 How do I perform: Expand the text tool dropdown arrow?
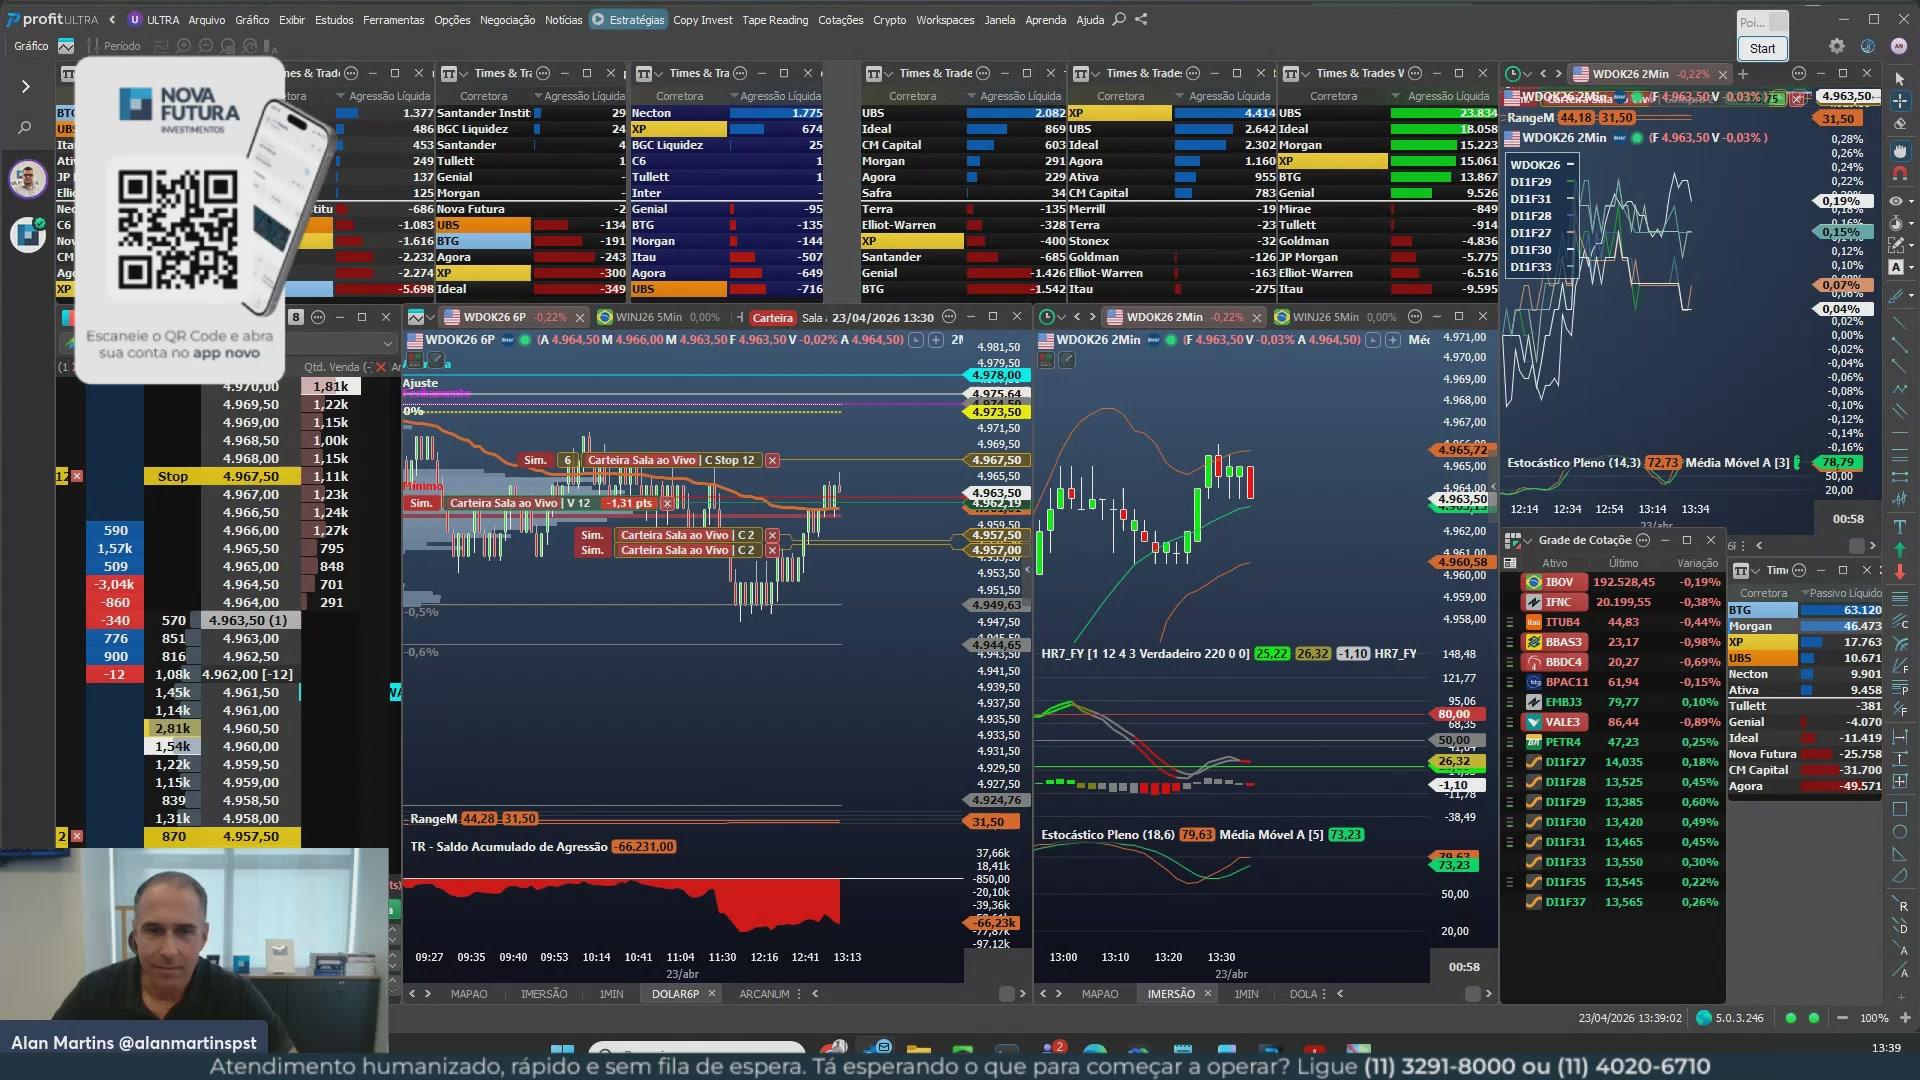pos(1911,267)
